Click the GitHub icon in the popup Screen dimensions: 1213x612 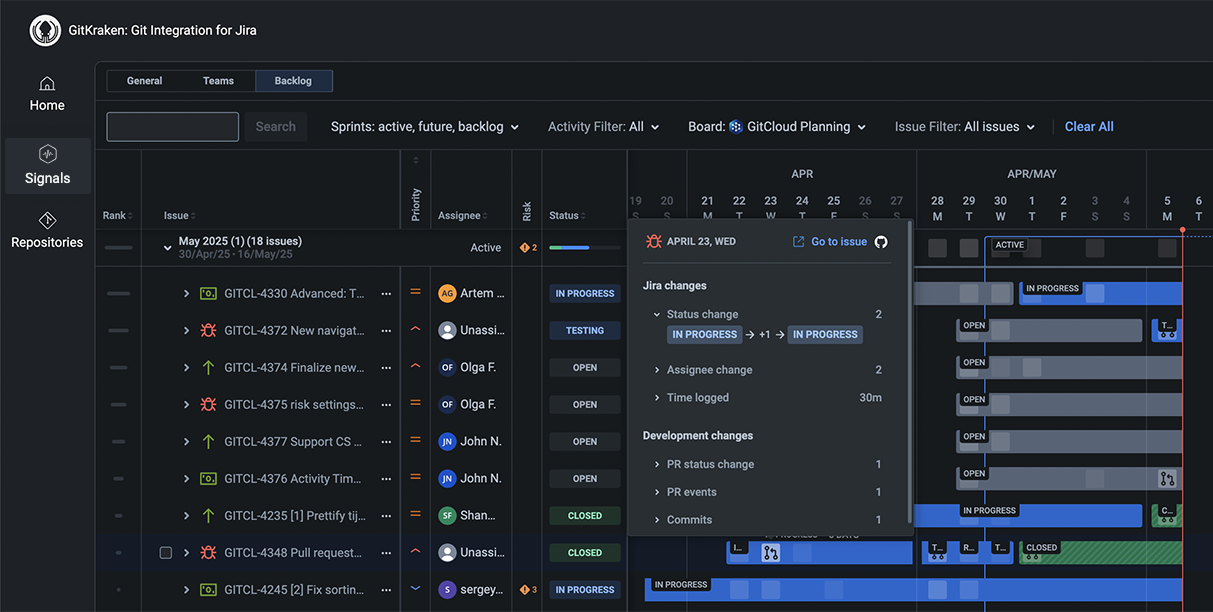point(881,241)
